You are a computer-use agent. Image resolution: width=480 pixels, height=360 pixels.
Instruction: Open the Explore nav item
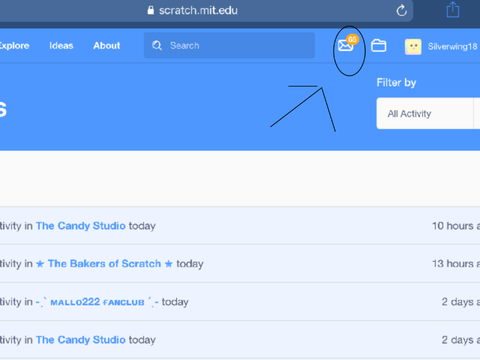(14, 46)
